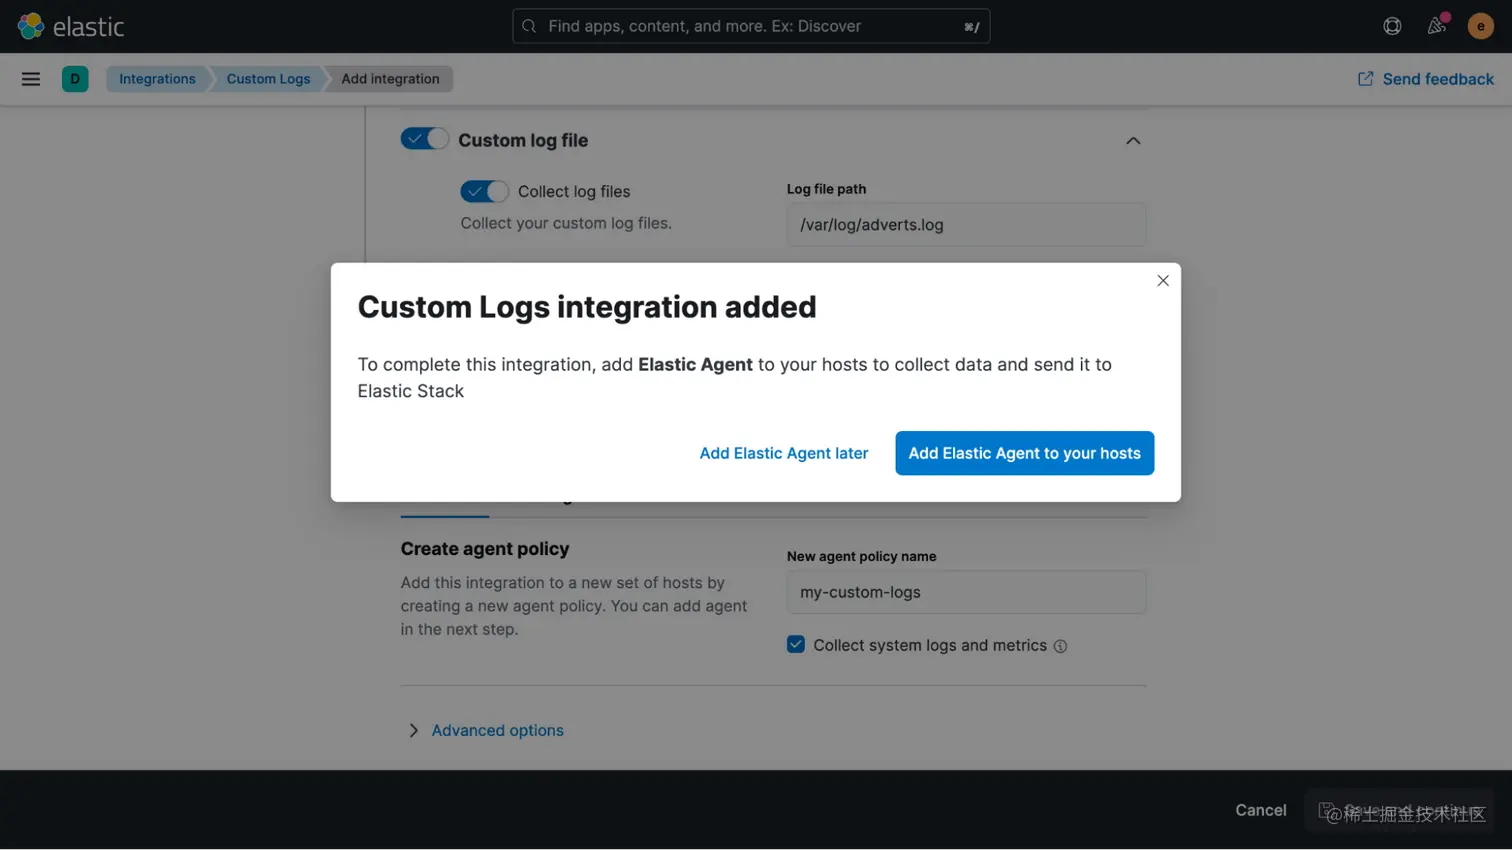Show info about collecting system logs
This screenshot has height=850, width=1512.
[x=1060, y=647]
